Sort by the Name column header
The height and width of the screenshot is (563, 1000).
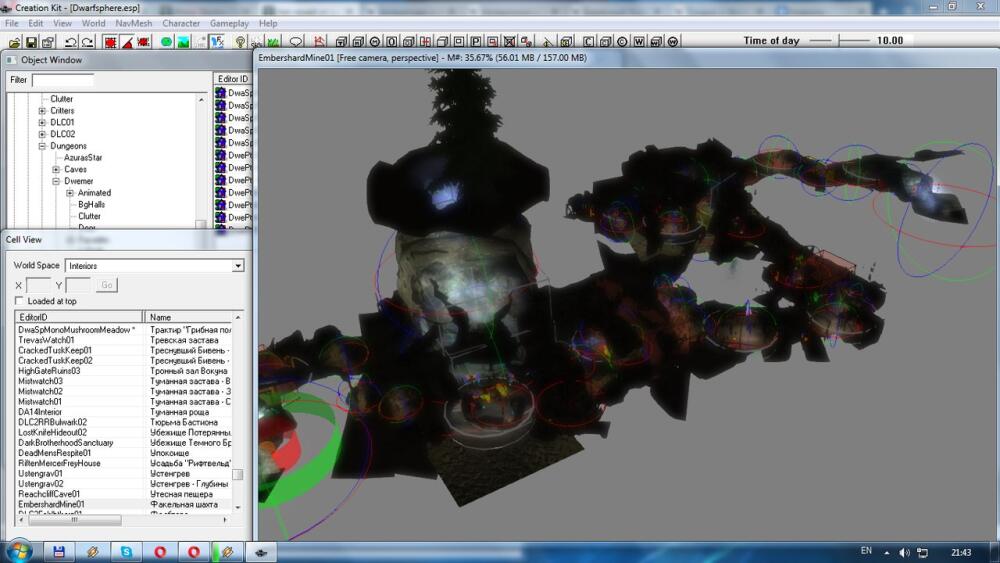pos(189,317)
